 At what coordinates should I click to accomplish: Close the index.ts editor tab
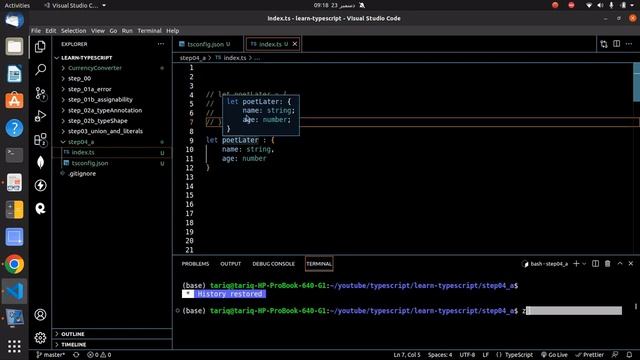point(295,44)
